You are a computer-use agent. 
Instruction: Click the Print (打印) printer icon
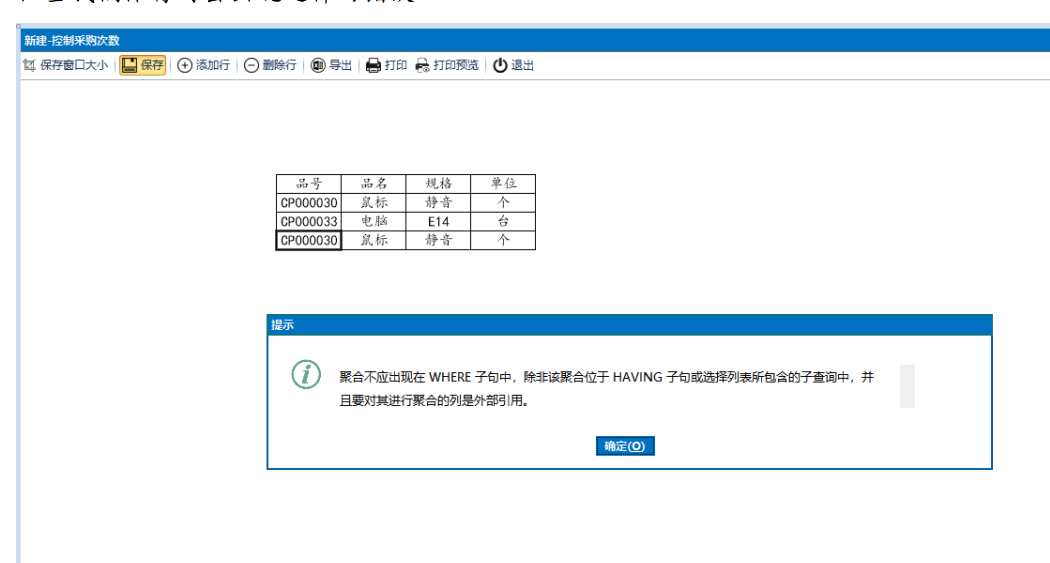(373, 66)
